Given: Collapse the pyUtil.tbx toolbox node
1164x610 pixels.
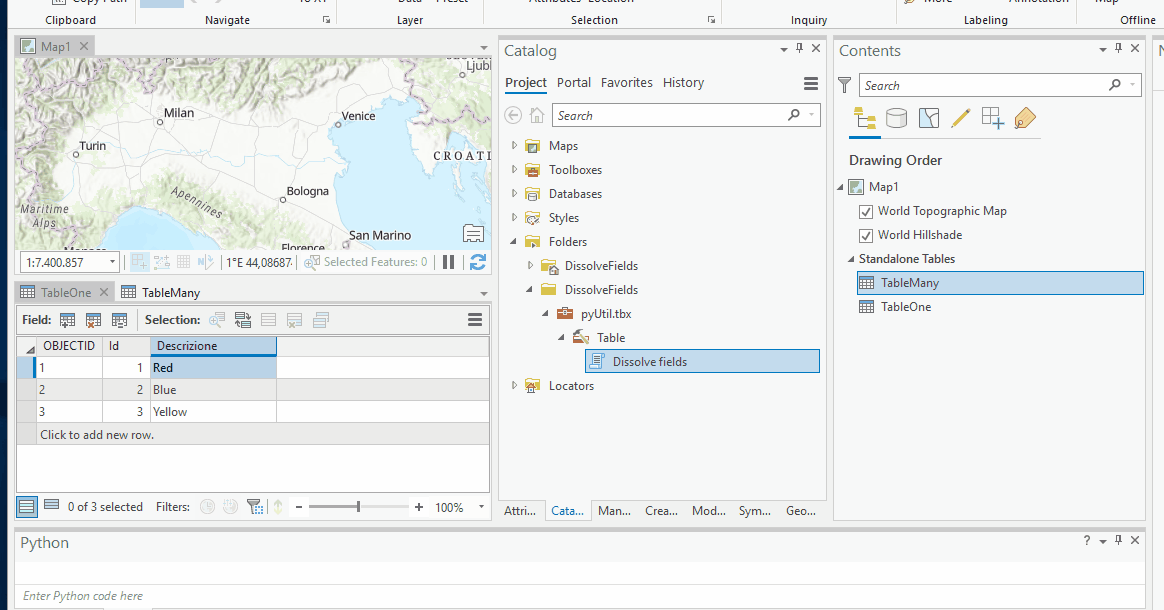Looking at the screenshot, I should point(546,314).
